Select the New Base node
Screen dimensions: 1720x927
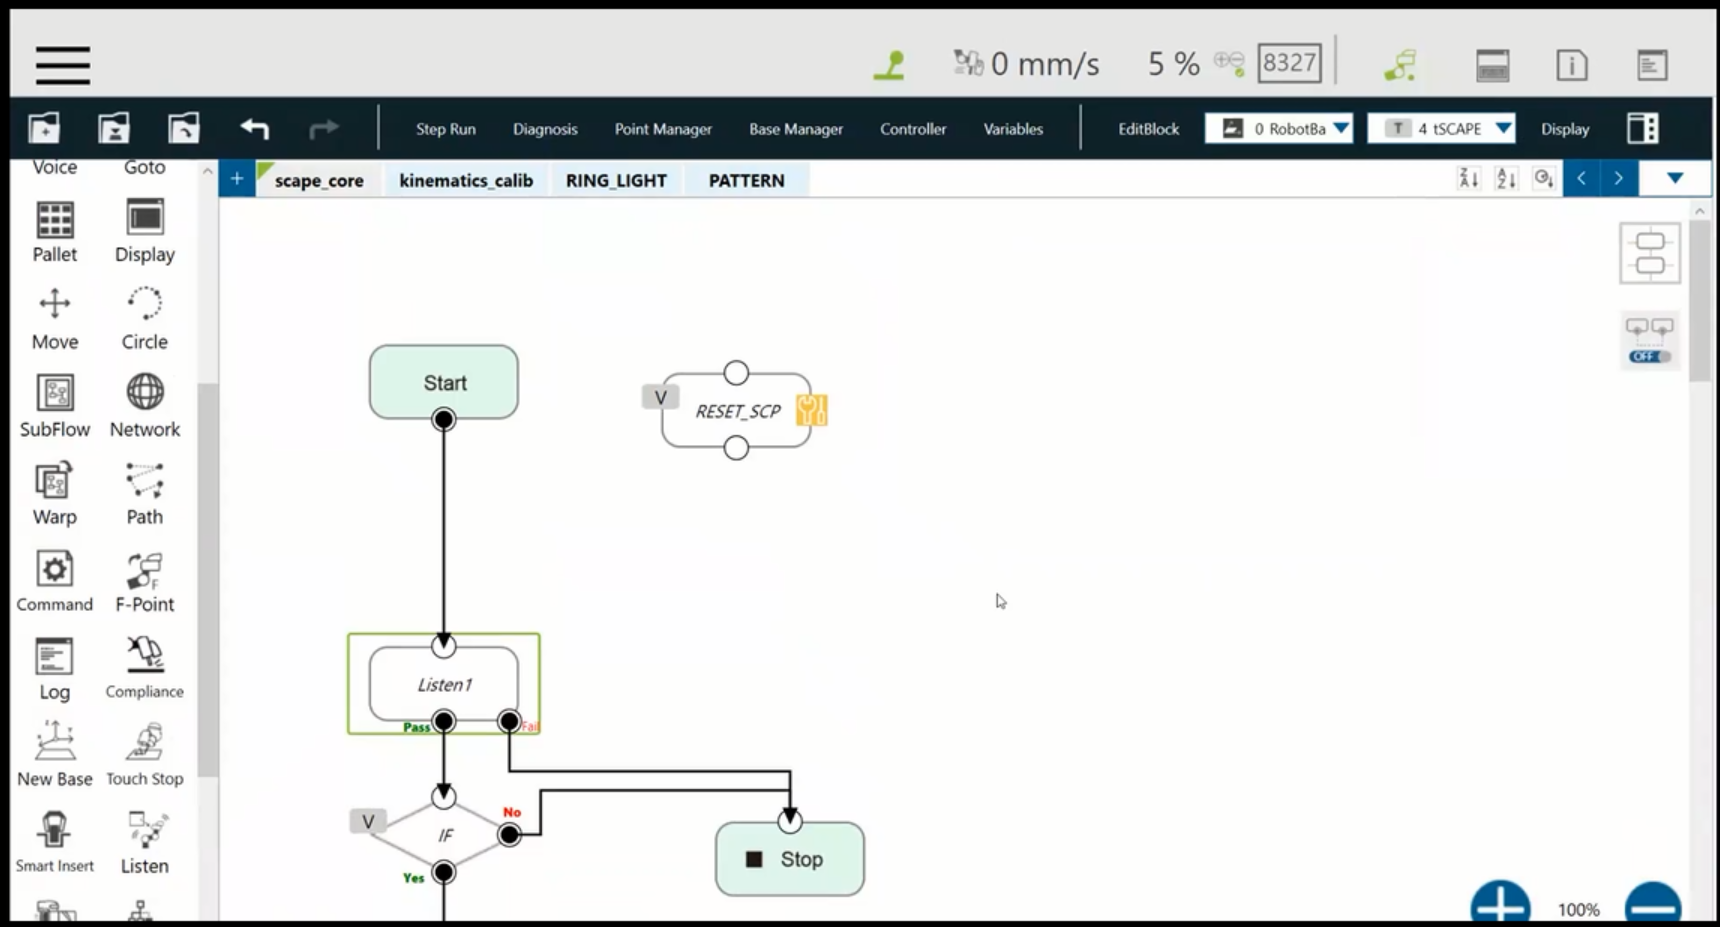click(55, 756)
